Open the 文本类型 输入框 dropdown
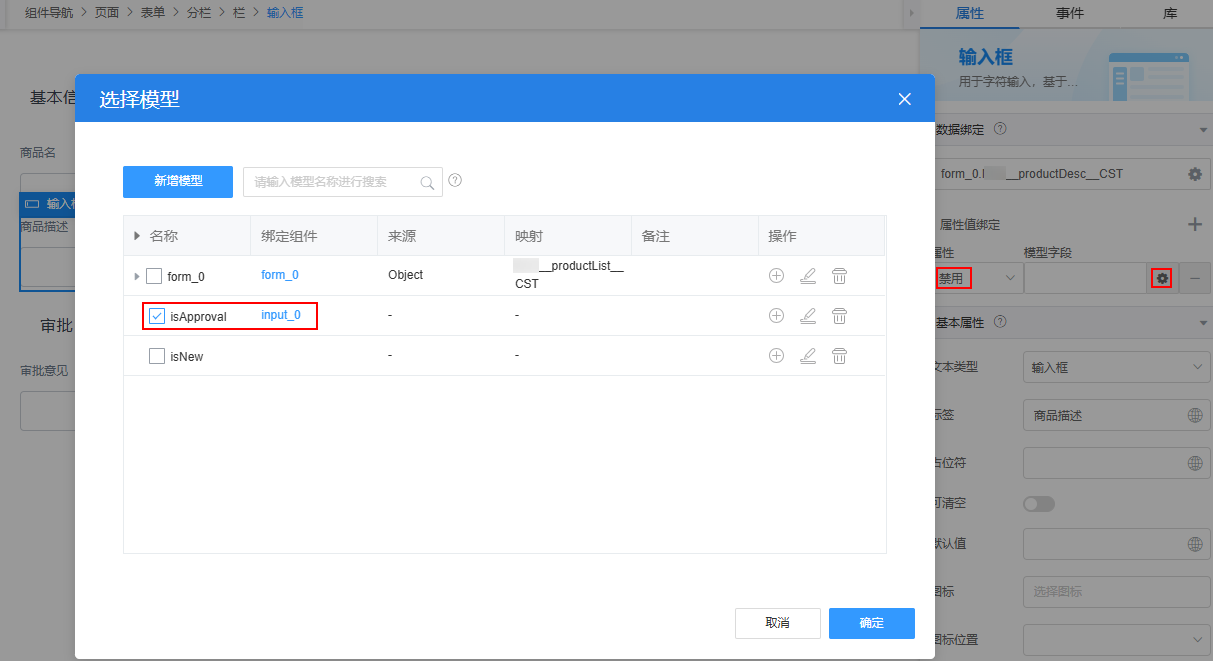Viewport: 1213px width, 661px height. click(1117, 367)
